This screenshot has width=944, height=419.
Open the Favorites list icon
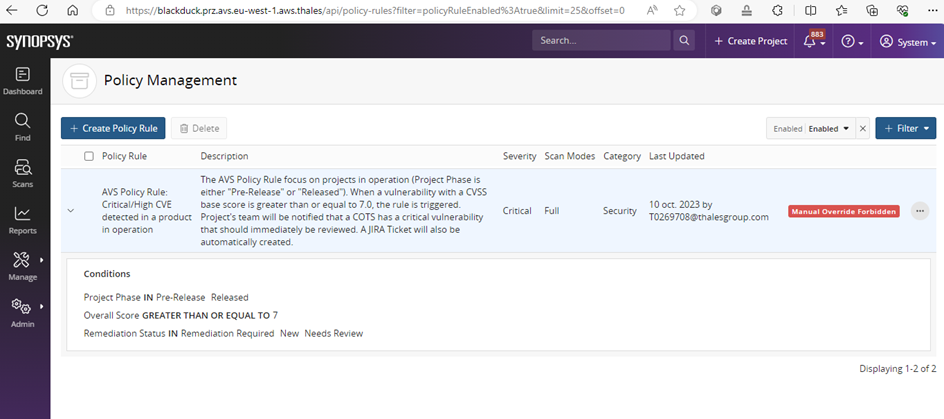click(842, 10)
